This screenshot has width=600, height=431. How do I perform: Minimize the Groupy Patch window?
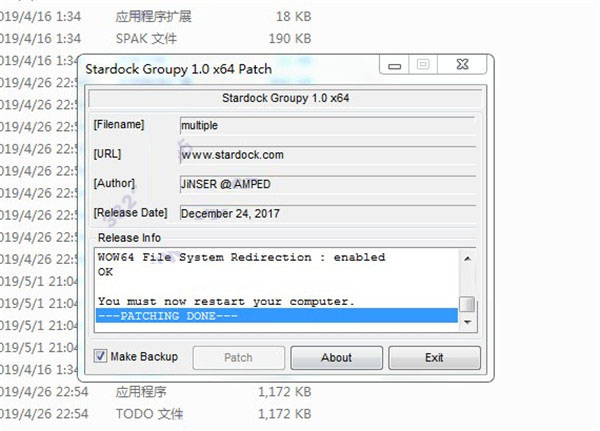395,65
